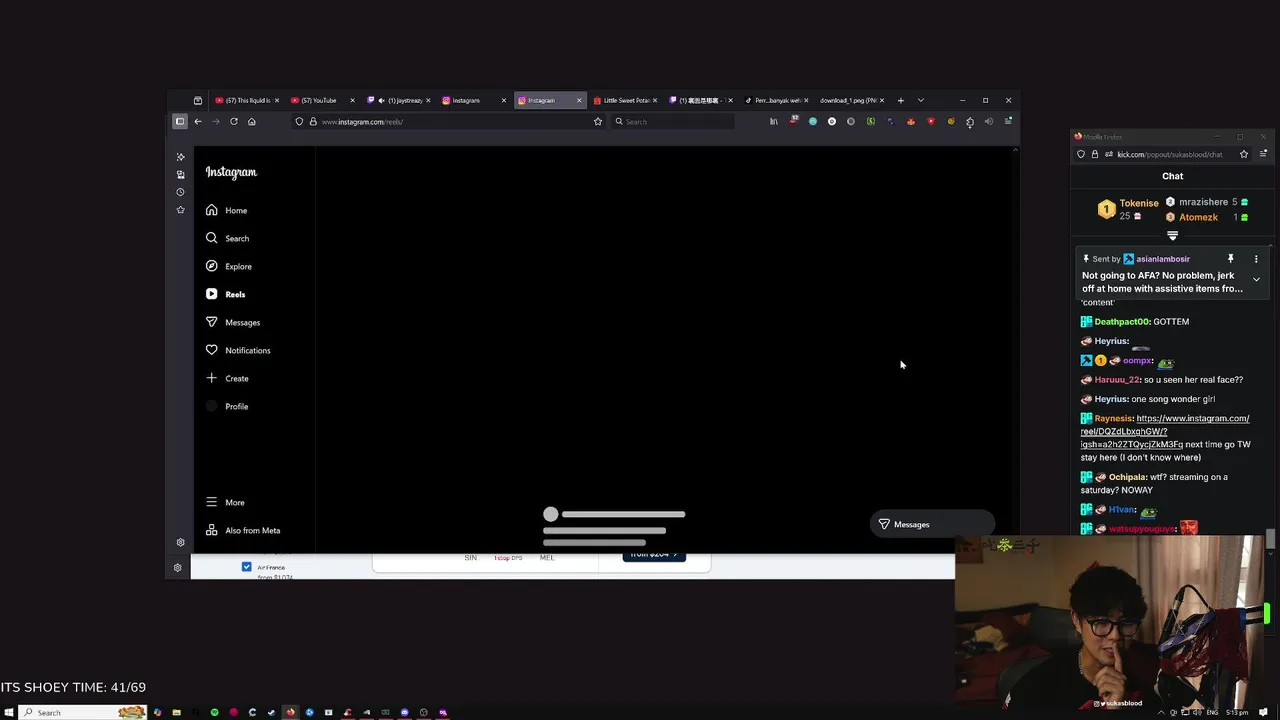Screen dimensions: 1280x720
Task: Click Create plus in Instagram sidebar
Action: point(227,378)
